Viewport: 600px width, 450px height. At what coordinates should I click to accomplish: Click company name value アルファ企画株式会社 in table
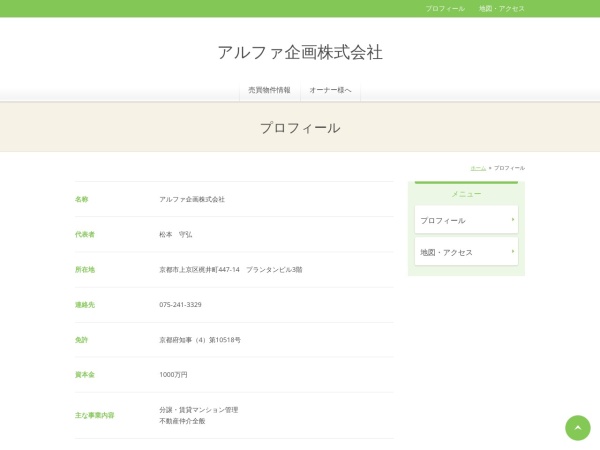coord(192,199)
